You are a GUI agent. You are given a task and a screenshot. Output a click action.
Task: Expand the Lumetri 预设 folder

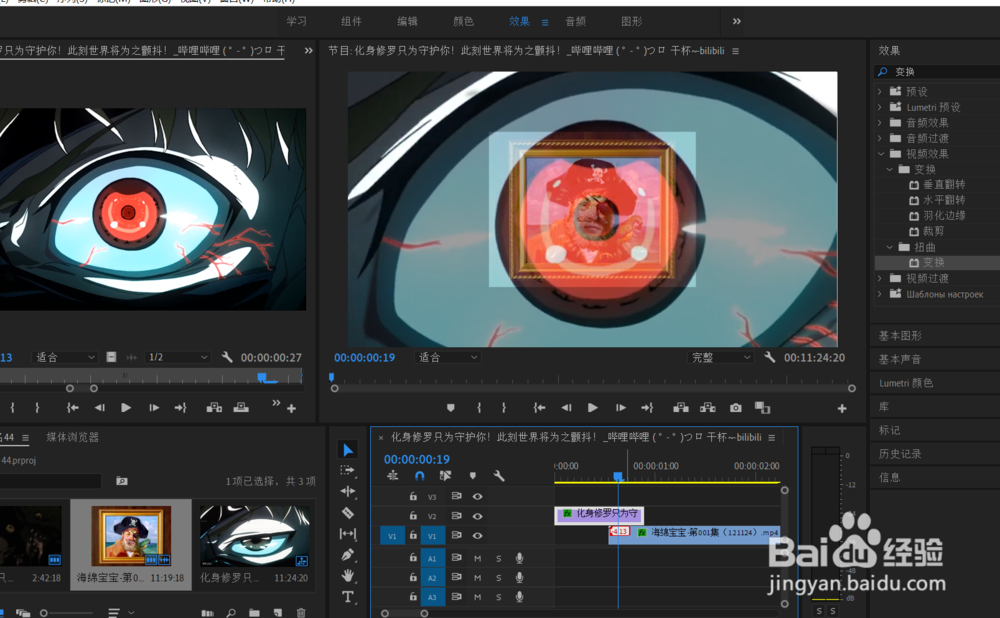tap(879, 107)
